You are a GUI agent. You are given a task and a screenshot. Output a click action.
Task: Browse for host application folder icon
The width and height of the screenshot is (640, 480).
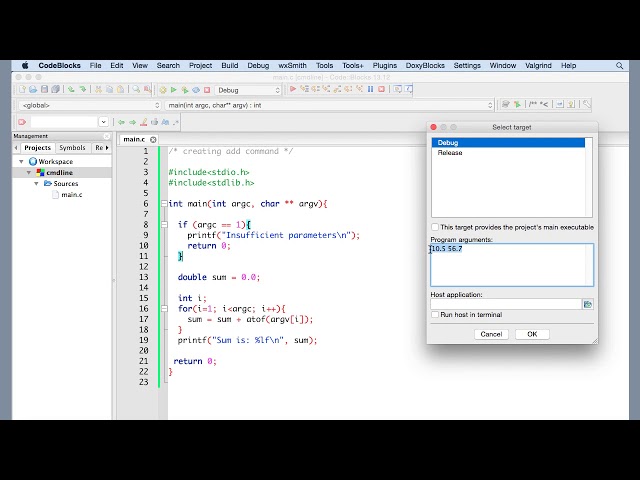(588, 304)
